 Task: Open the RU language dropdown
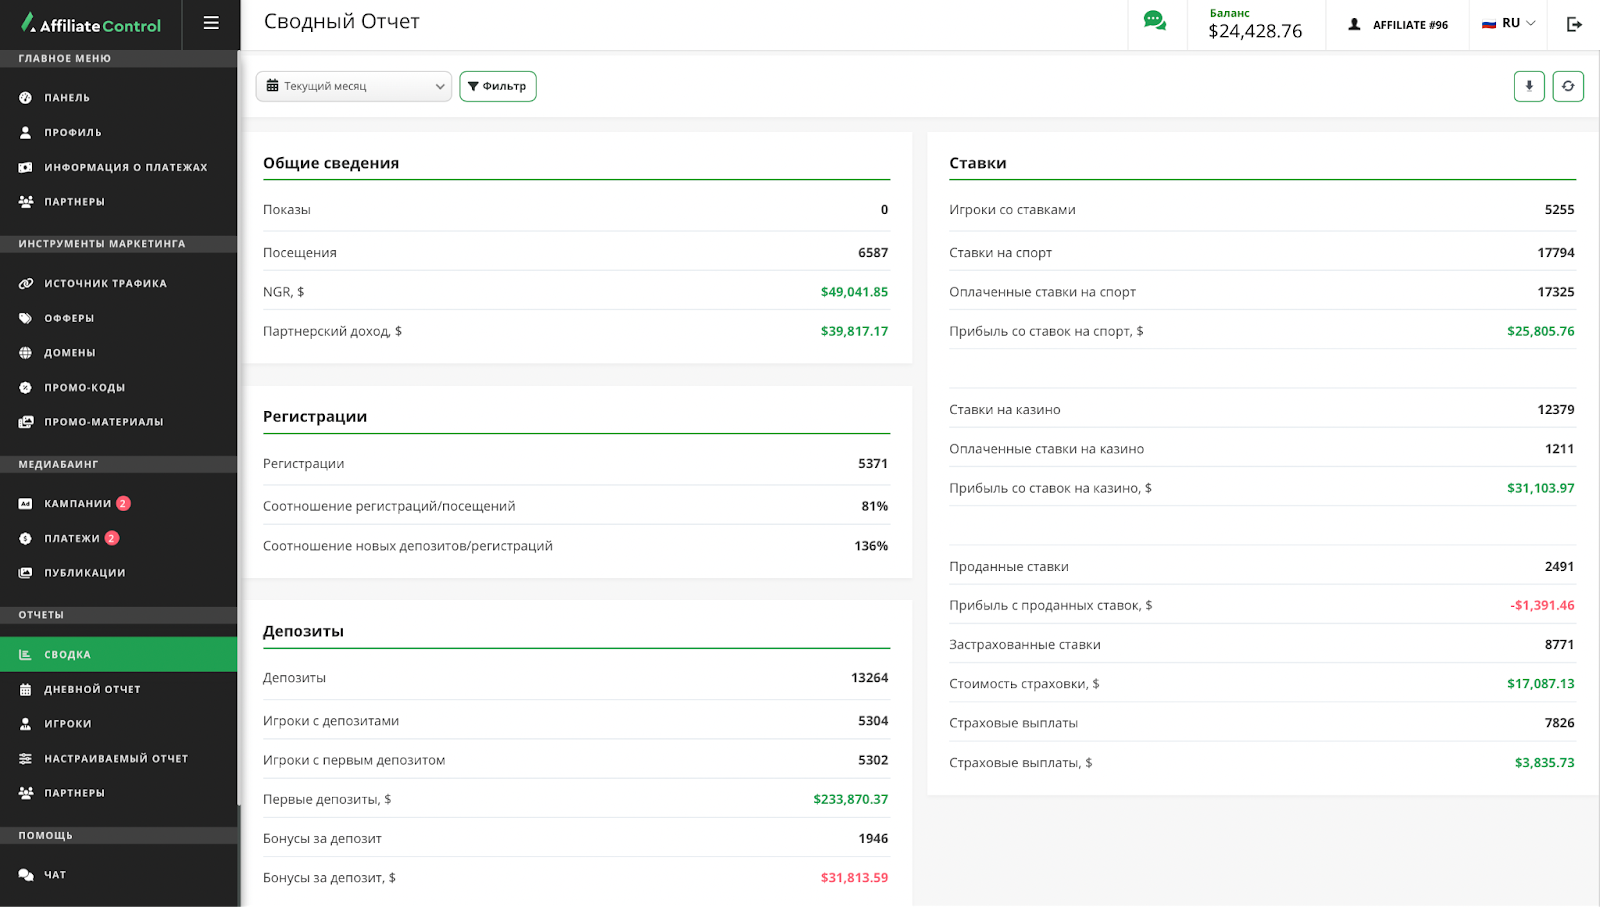(1509, 23)
